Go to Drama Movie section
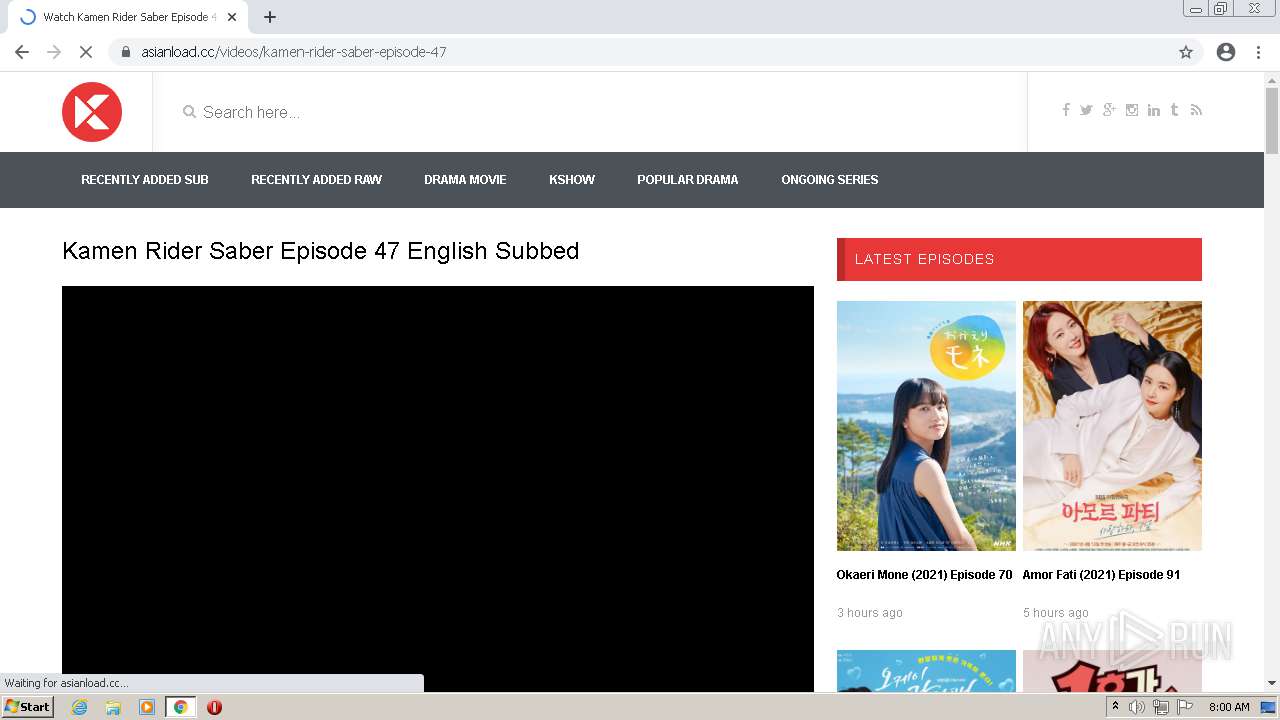1280x720 pixels. click(x=465, y=180)
